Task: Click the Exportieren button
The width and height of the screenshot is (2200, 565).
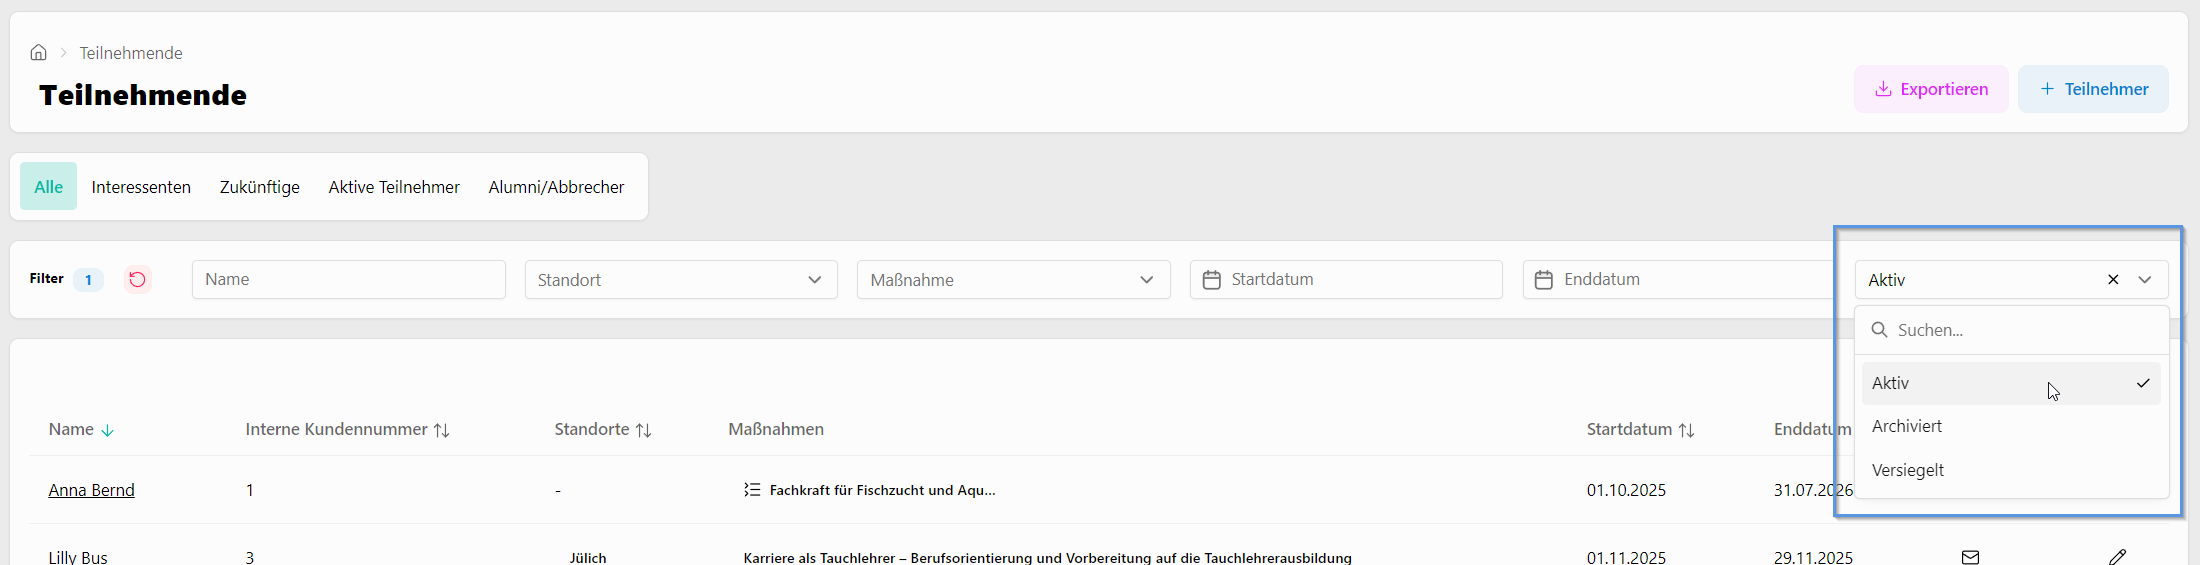Action: click(1931, 89)
